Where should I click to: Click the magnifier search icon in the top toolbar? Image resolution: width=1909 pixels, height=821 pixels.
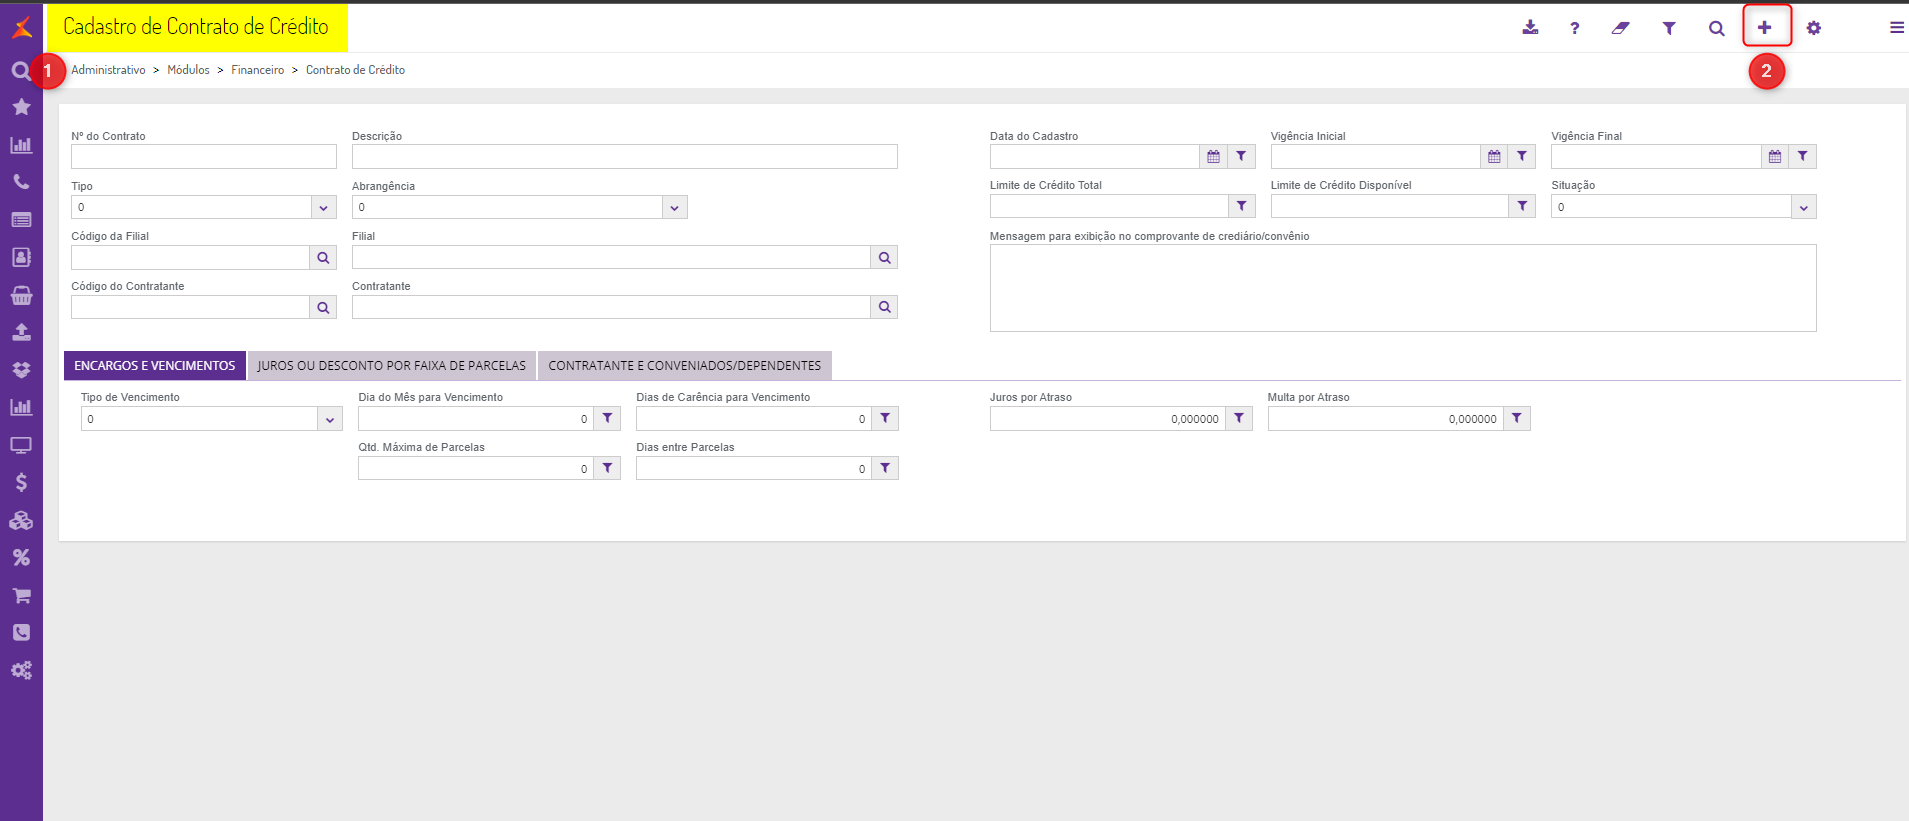tap(1716, 28)
